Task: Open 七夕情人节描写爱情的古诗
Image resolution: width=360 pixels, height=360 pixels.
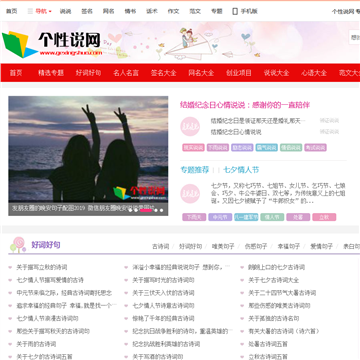Action: pos(50,280)
